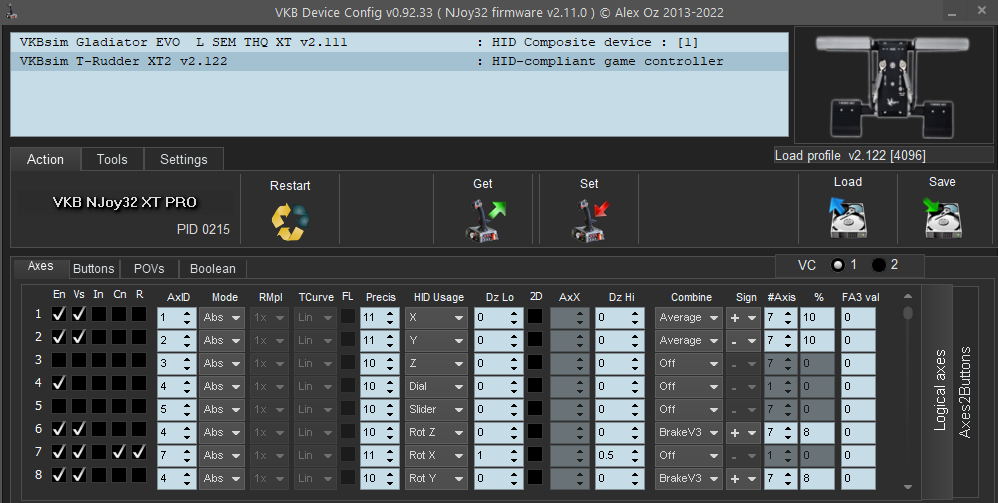Select the VKBsim T-Rudder XT2 device row
Image resolution: width=998 pixels, height=503 pixels.
pyautogui.click(x=399, y=62)
